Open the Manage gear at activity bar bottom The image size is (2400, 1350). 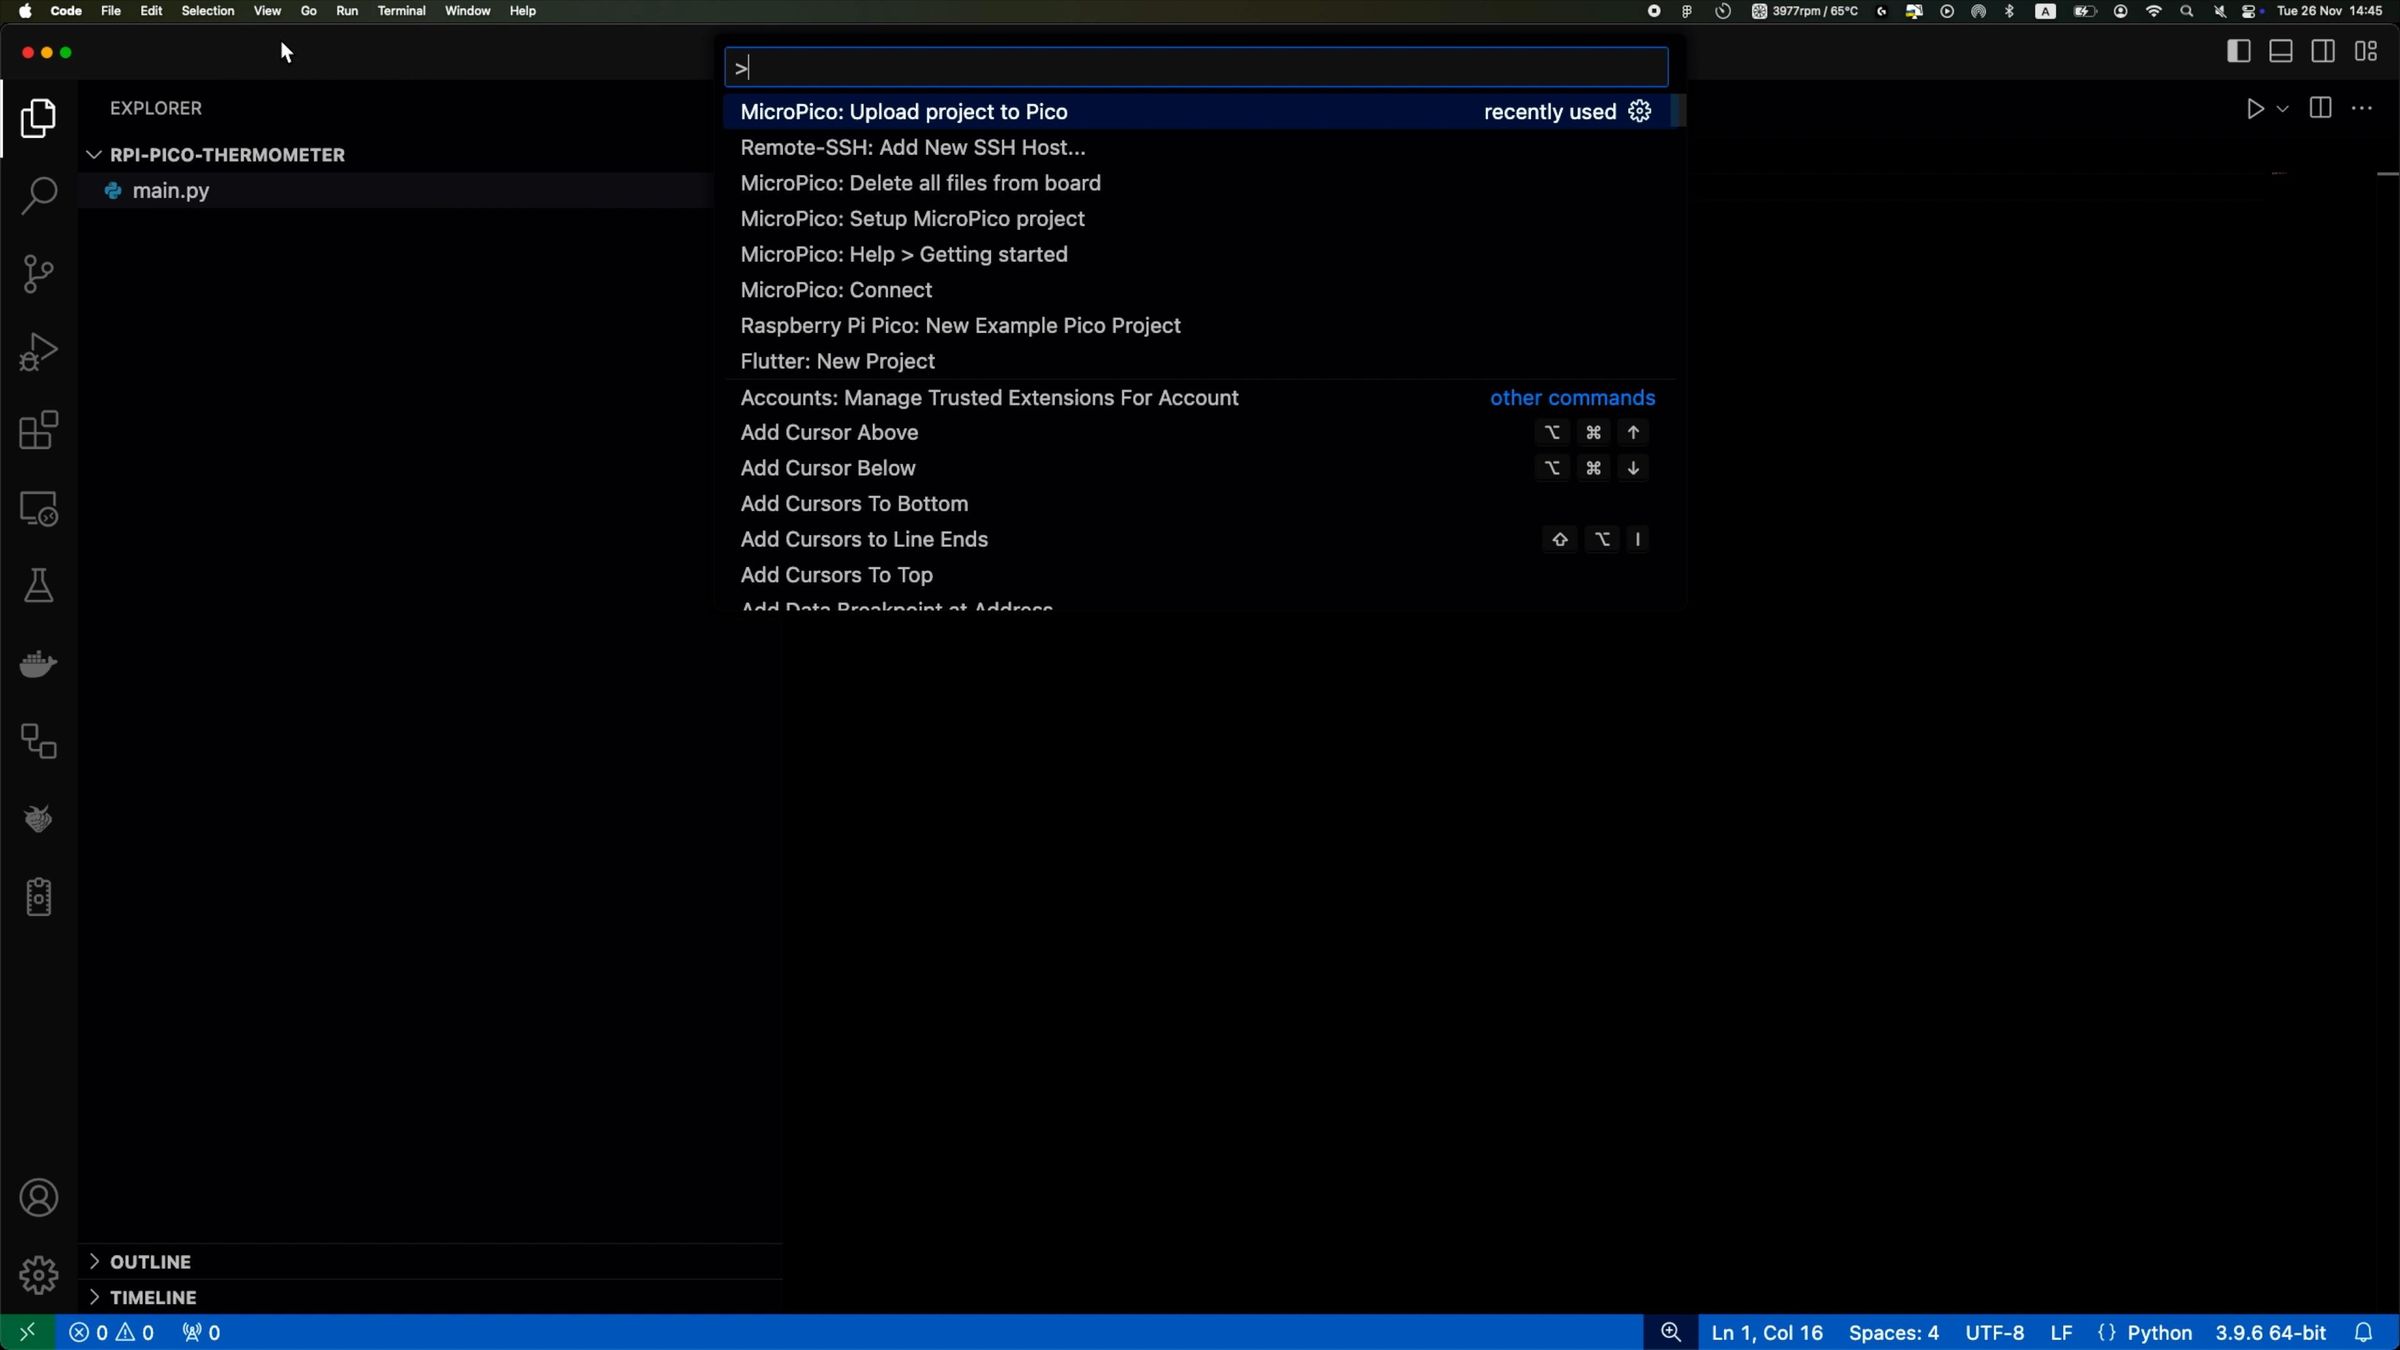tap(38, 1275)
